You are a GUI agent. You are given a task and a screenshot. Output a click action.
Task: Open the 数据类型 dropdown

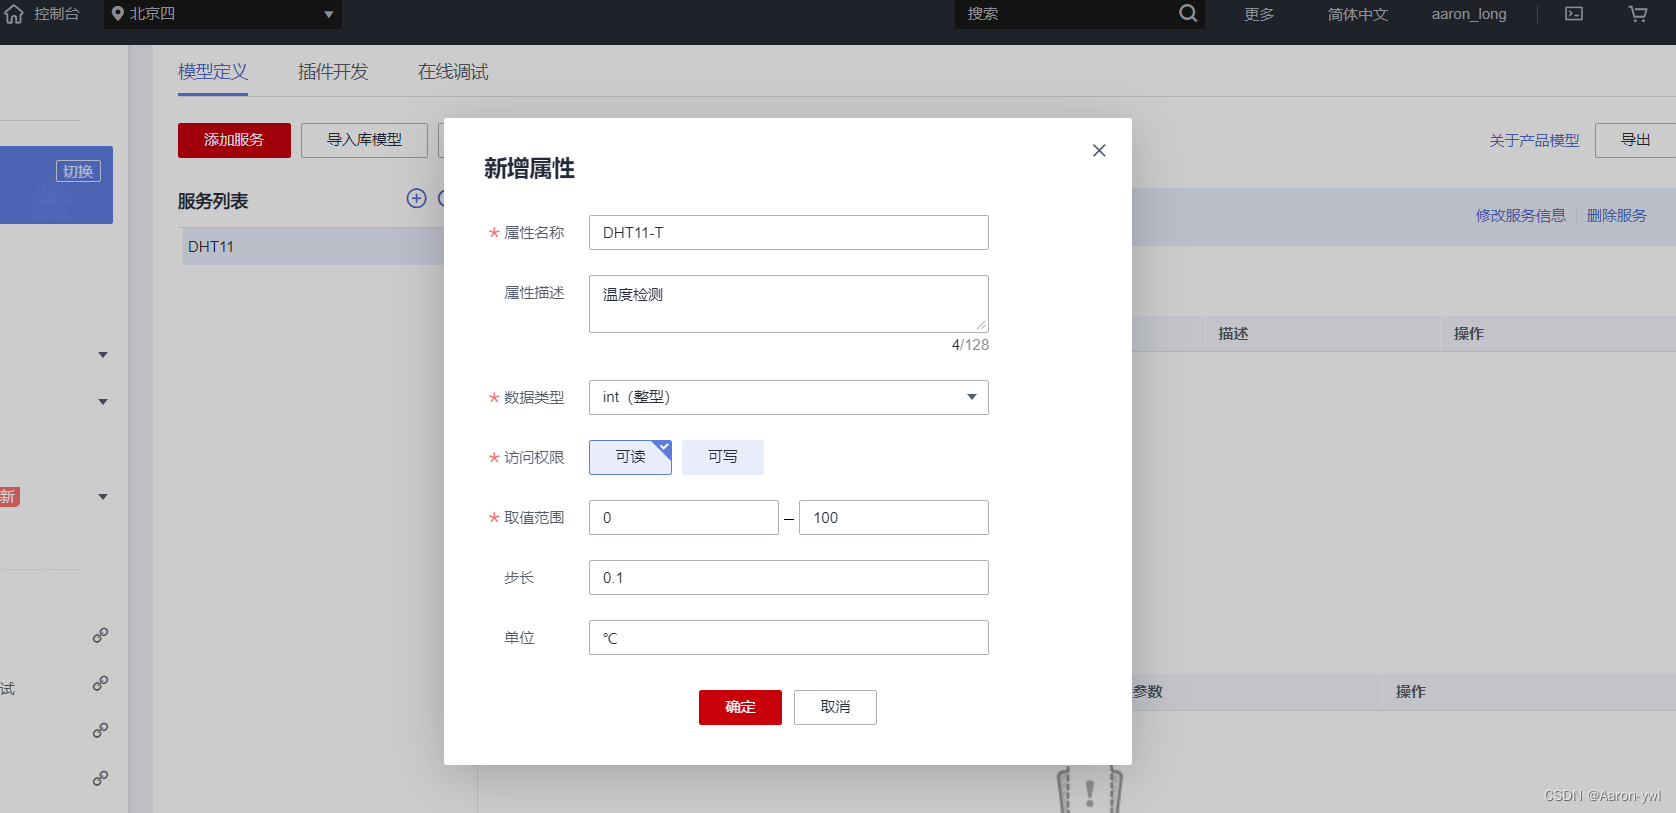[788, 397]
